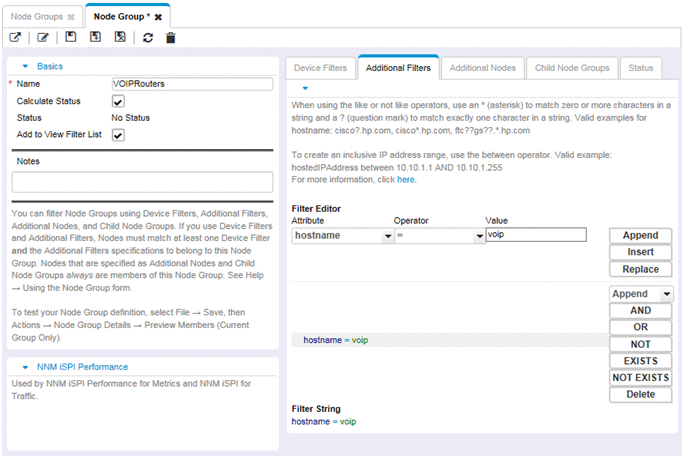Toggle the Calculate Status checkbox
685x459 pixels.
click(x=118, y=101)
